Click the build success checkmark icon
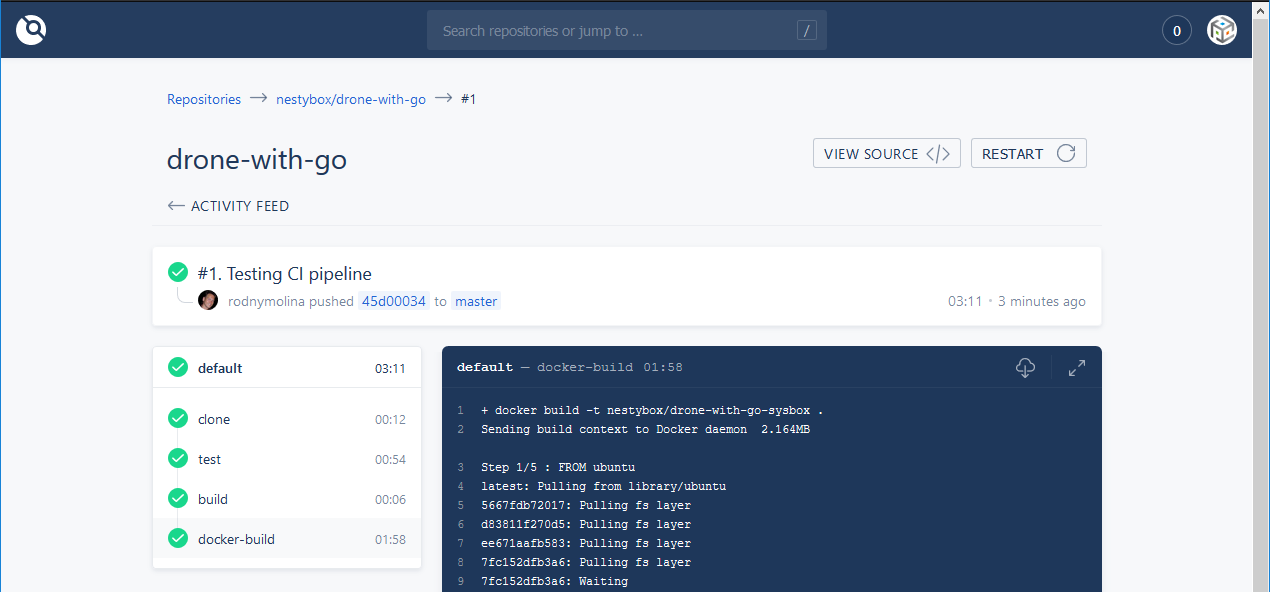This screenshot has height=592, width=1270. pos(178,273)
